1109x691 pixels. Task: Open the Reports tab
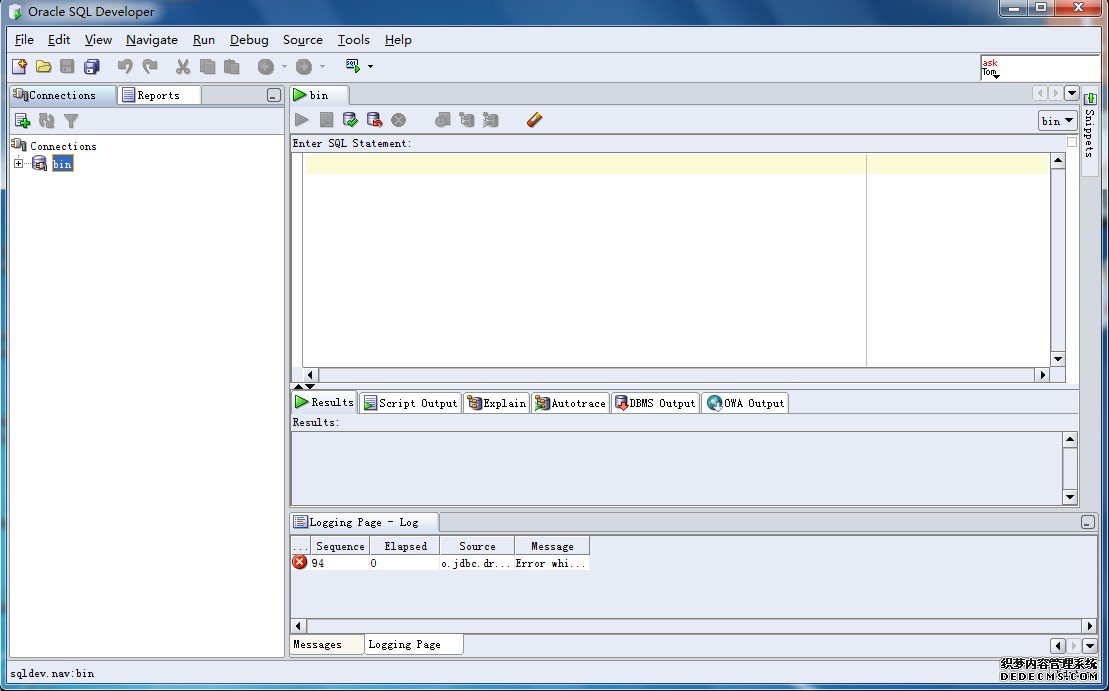158,95
